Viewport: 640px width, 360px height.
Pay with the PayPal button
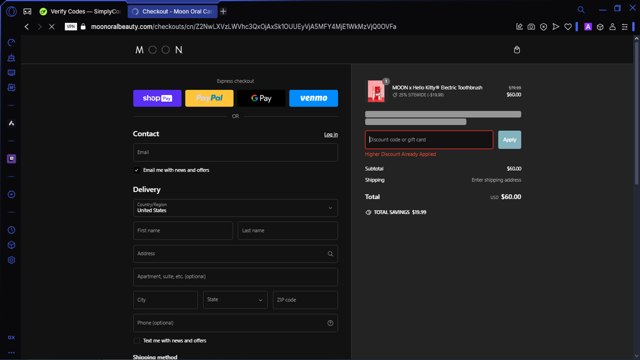(x=209, y=98)
